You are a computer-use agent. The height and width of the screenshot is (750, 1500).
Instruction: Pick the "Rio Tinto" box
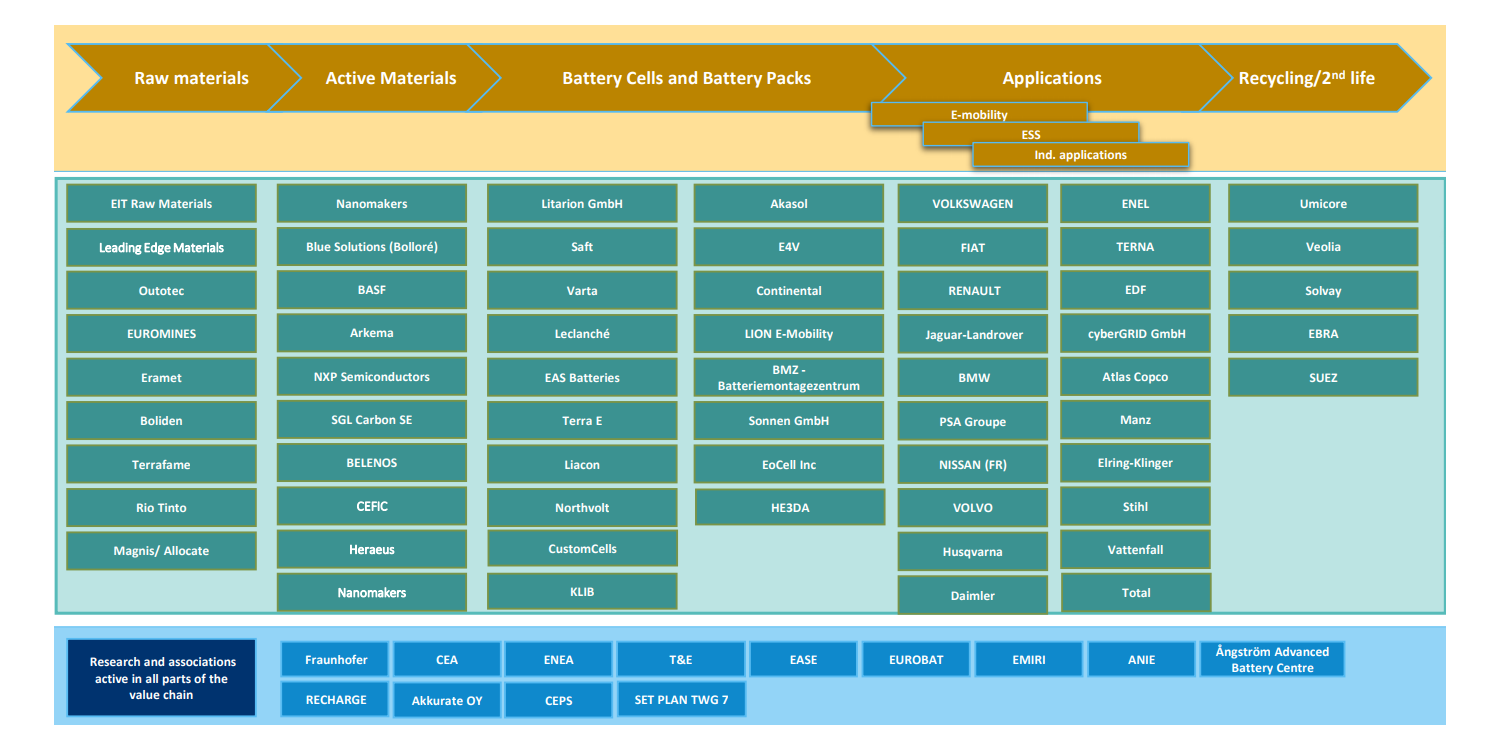coord(161,508)
